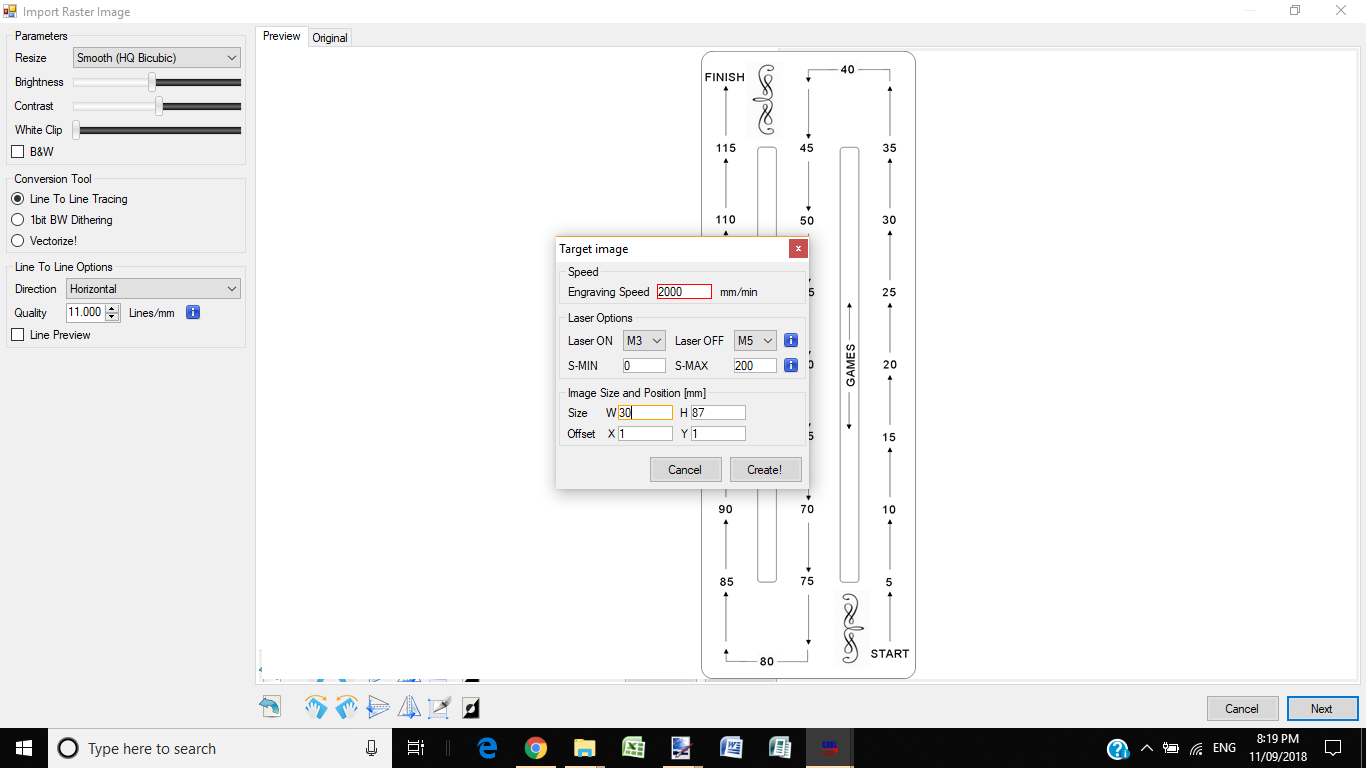Adjust the White Clip slider handle
This screenshot has height=768, width=1366.
point(76,130)
